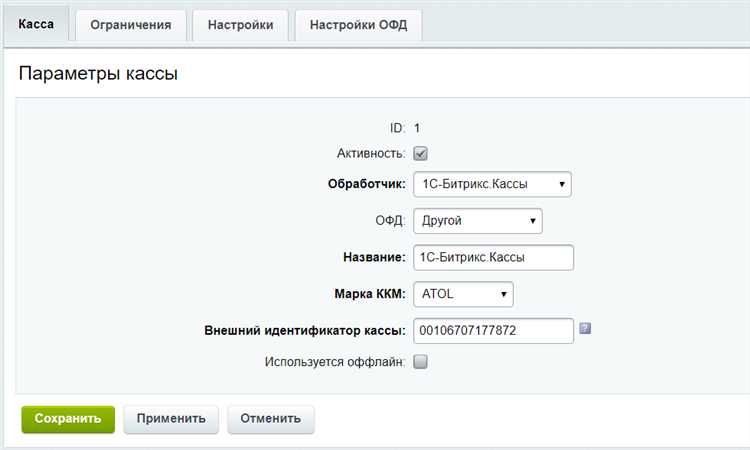Screen dimensions: 750x450
Task: Toggle the Активность checkbox
Action: pos(420,154)
